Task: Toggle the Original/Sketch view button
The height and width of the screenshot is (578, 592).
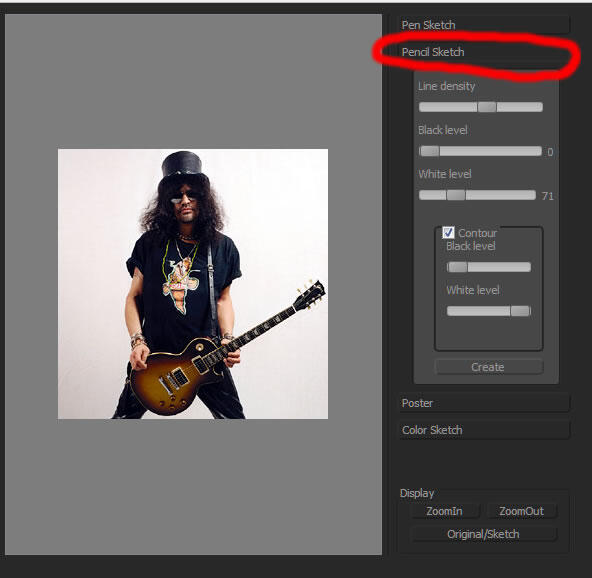Action: 483,534
